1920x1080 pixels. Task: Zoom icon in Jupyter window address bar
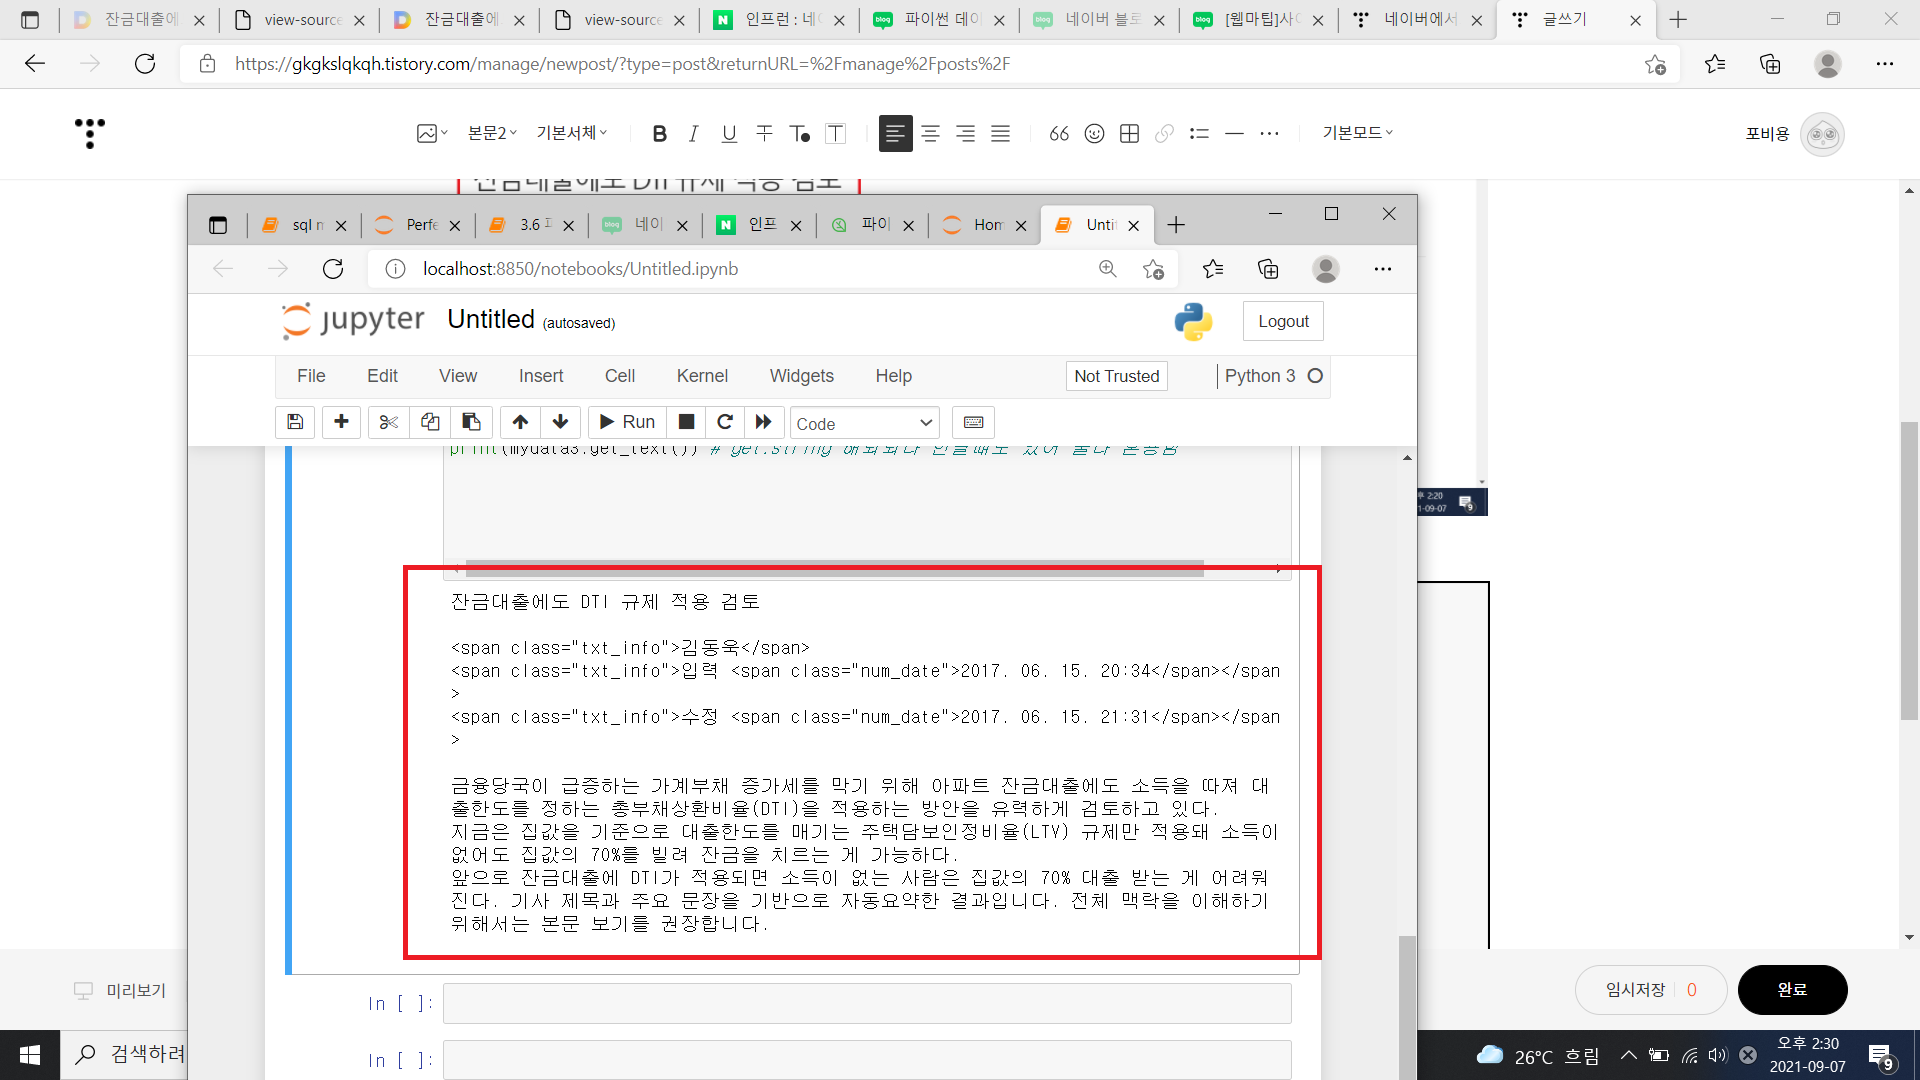point(1107,269)
